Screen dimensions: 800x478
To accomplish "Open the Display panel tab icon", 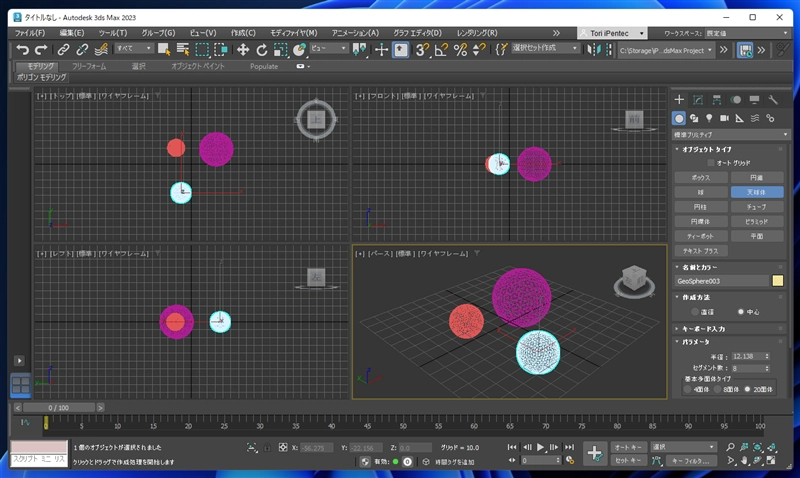I will coord(754,99).
